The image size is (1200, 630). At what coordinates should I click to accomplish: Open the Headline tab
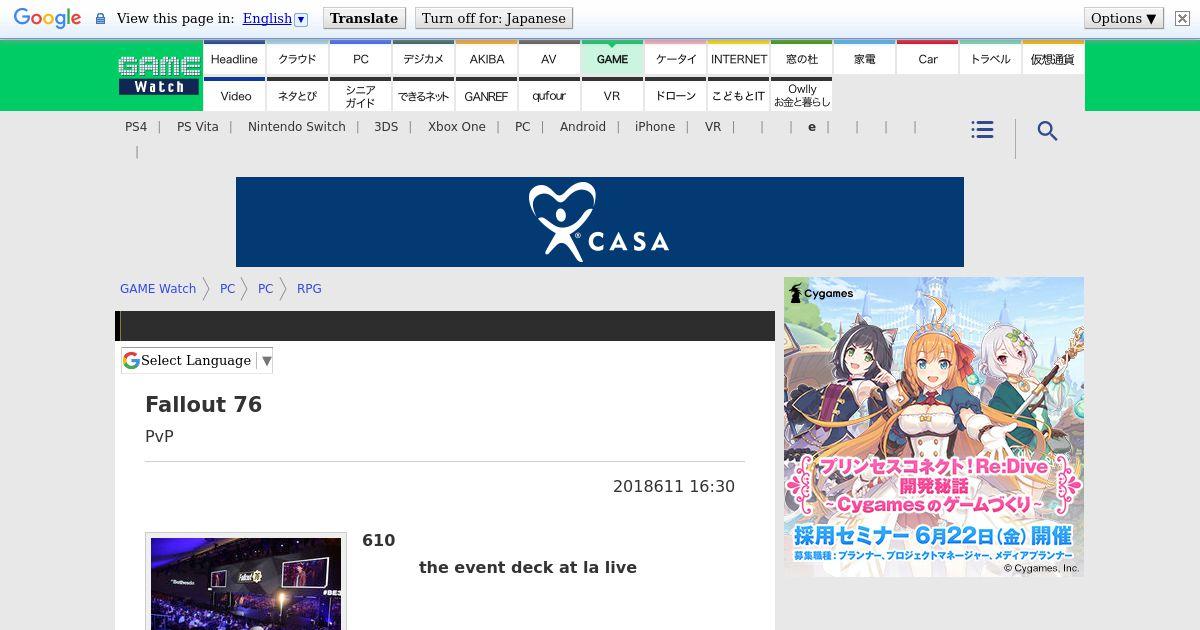[234, 58]
